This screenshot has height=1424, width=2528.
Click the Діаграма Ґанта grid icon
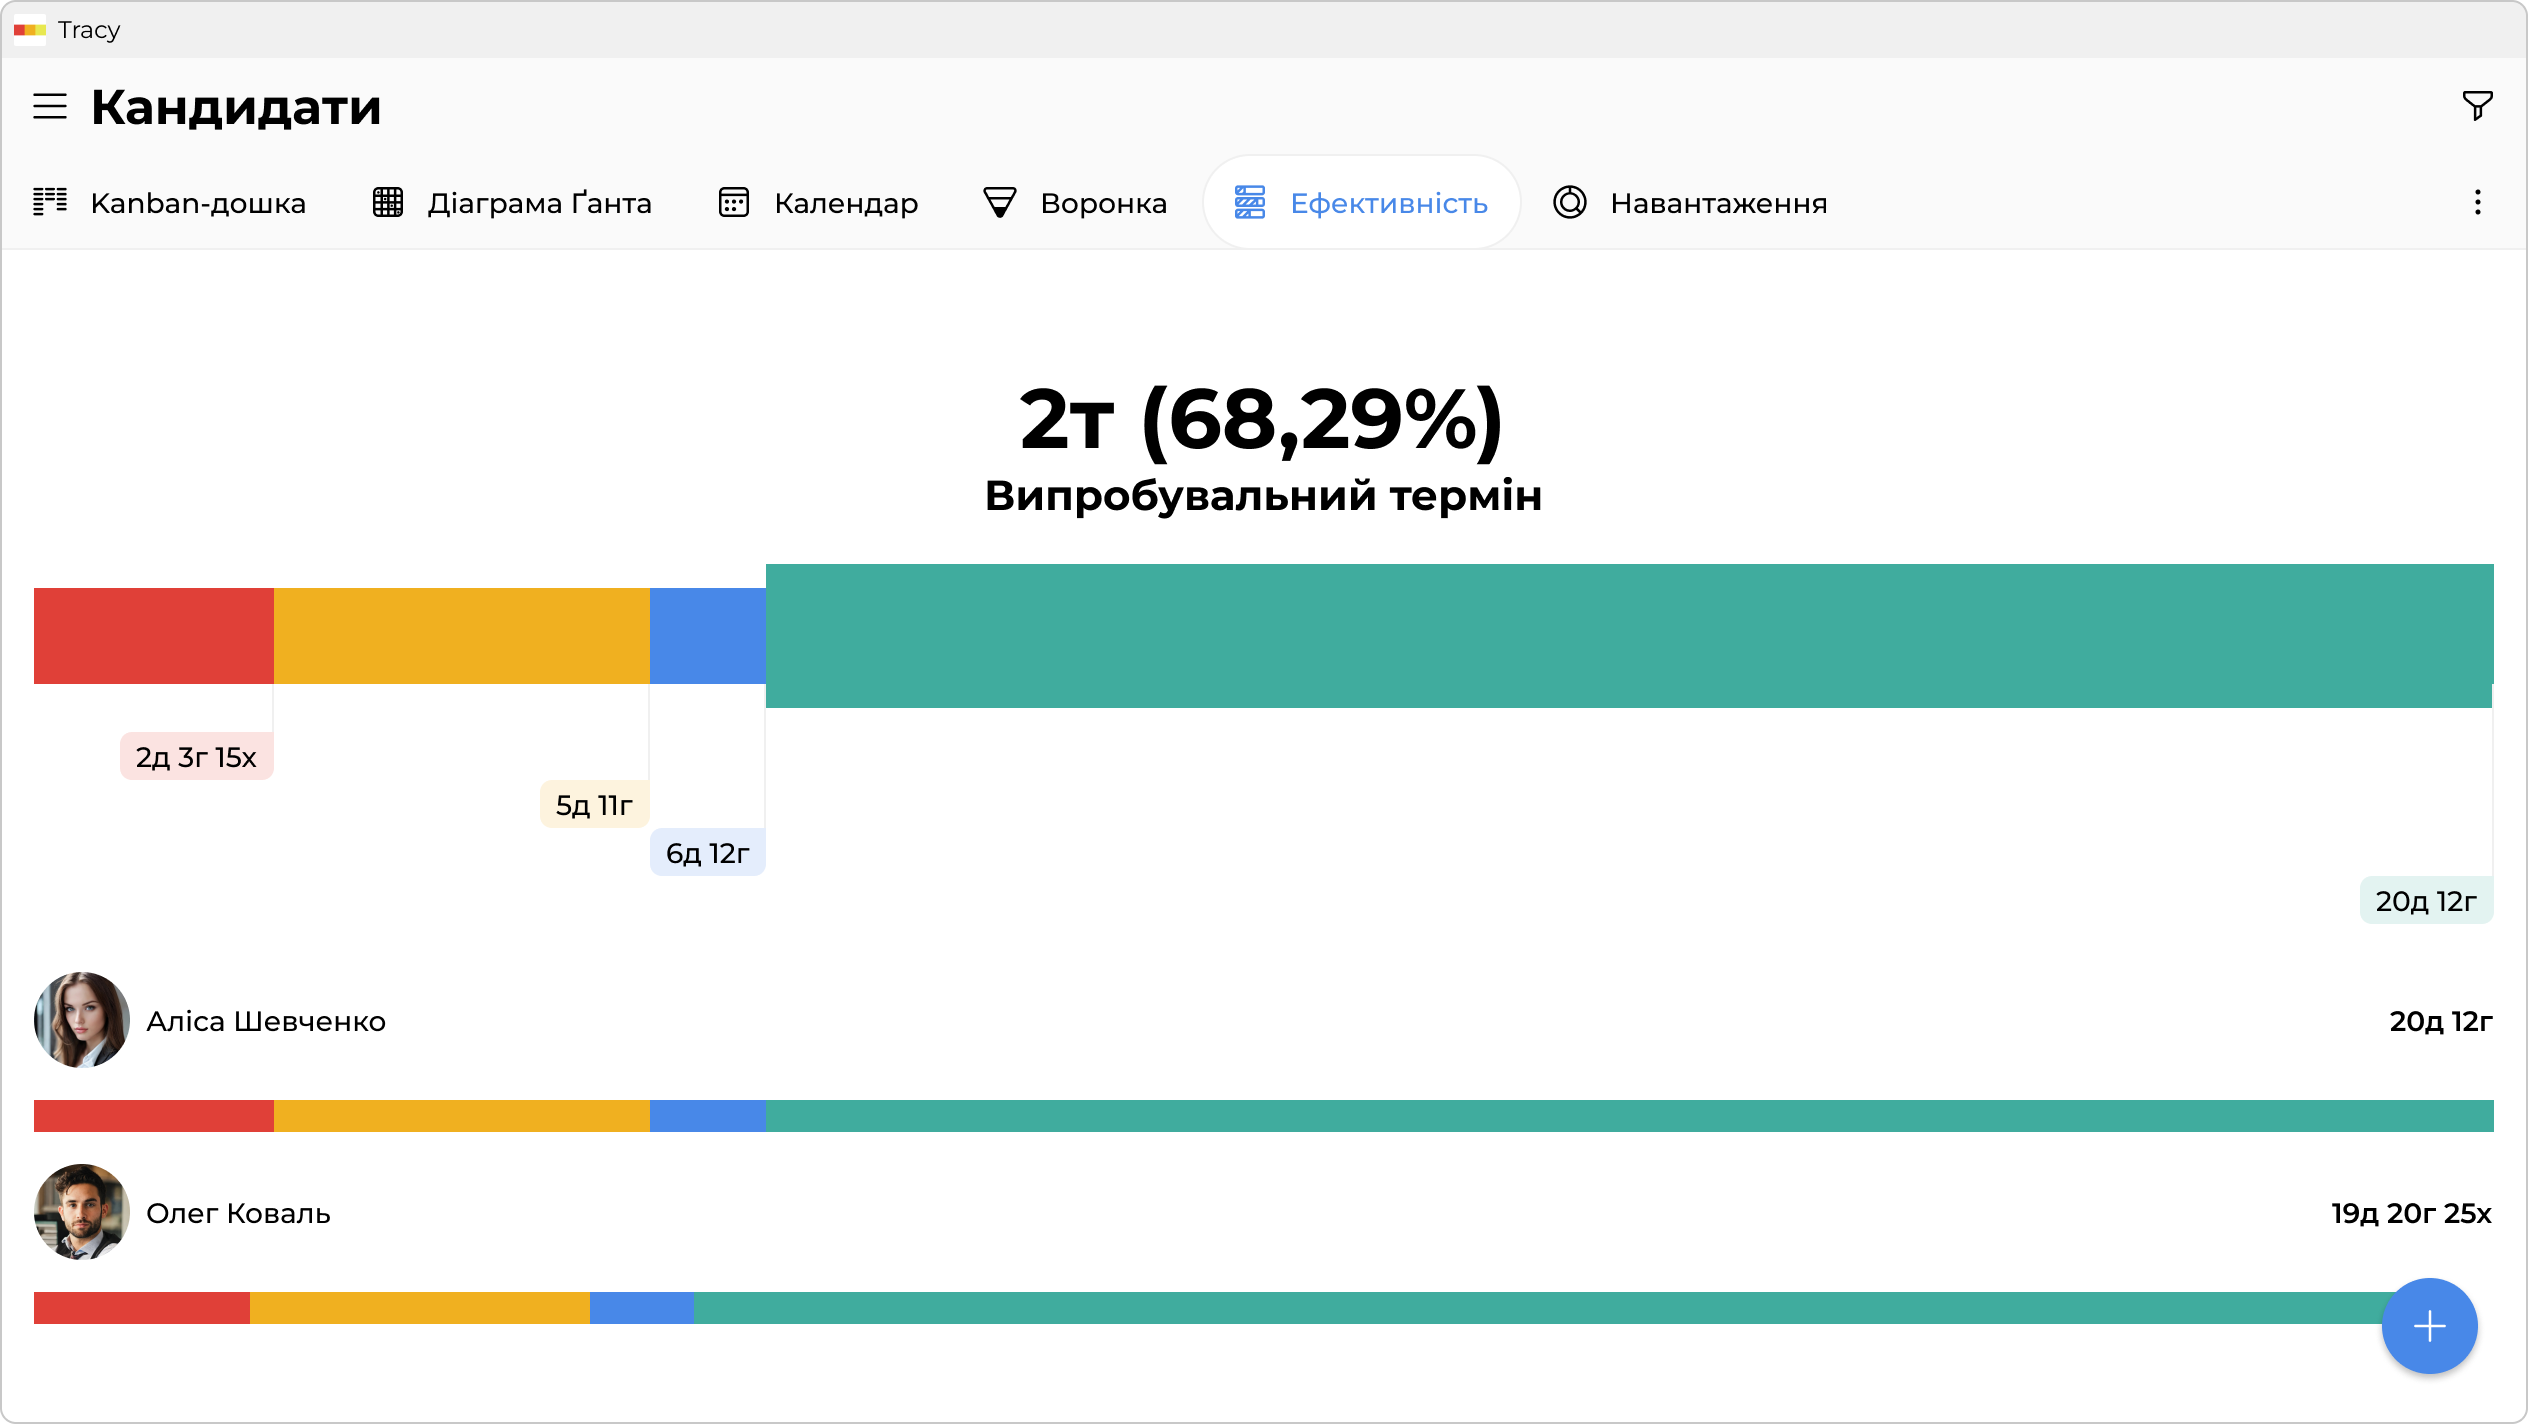tap(388, 203)
